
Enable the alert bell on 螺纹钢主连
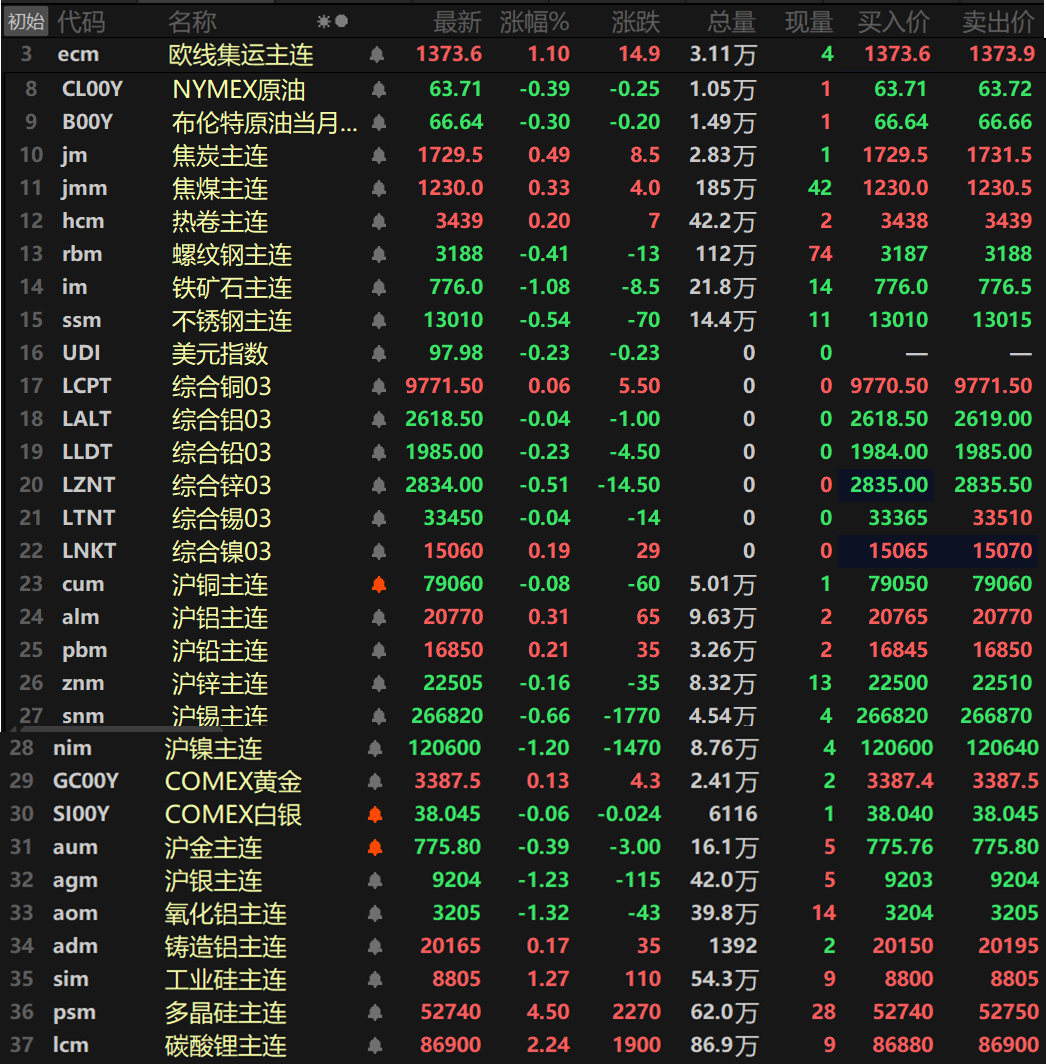pos(378,255)
